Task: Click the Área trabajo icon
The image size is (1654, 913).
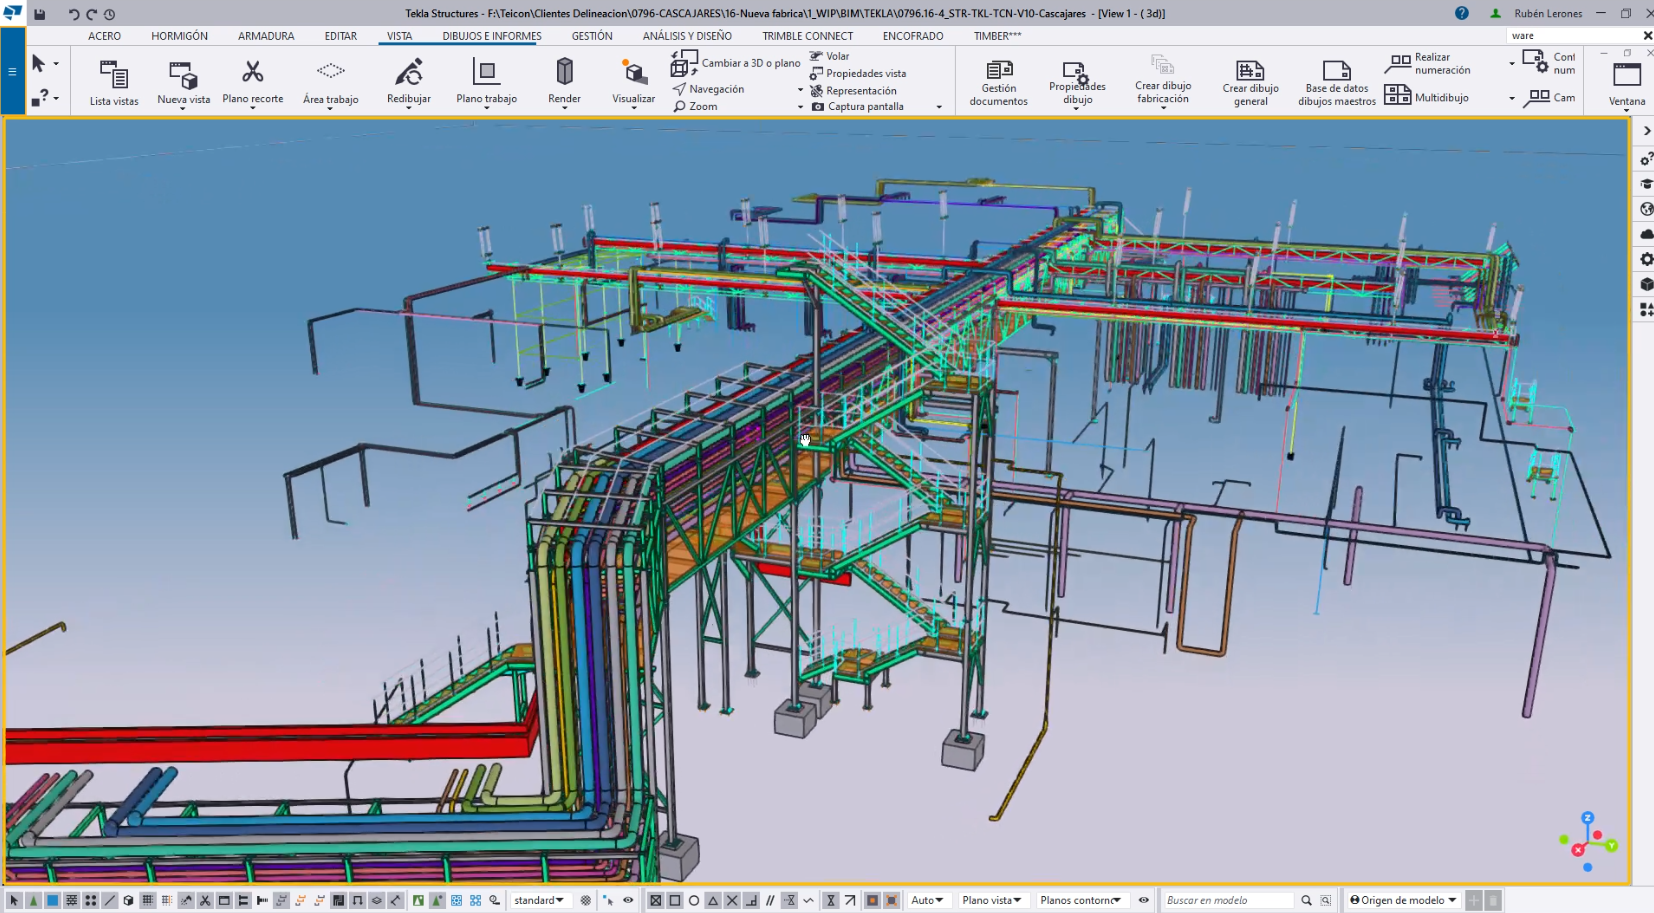Action: point(330,72)
